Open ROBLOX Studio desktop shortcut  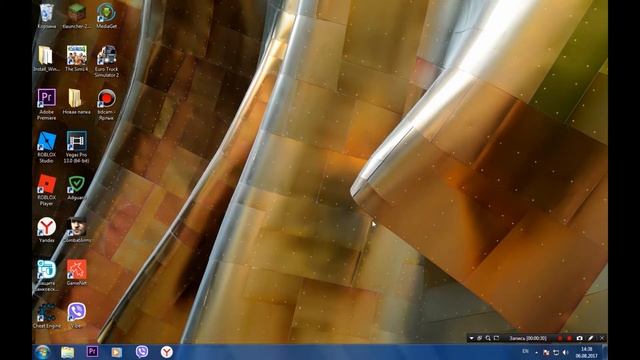click(x=47, y=147)
